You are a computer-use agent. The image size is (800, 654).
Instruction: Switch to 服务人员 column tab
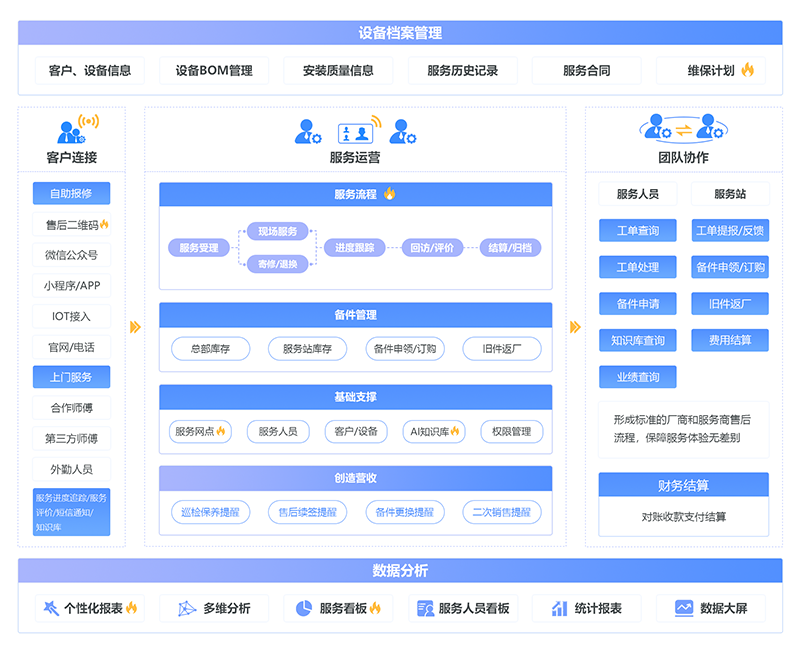(638, 194)
